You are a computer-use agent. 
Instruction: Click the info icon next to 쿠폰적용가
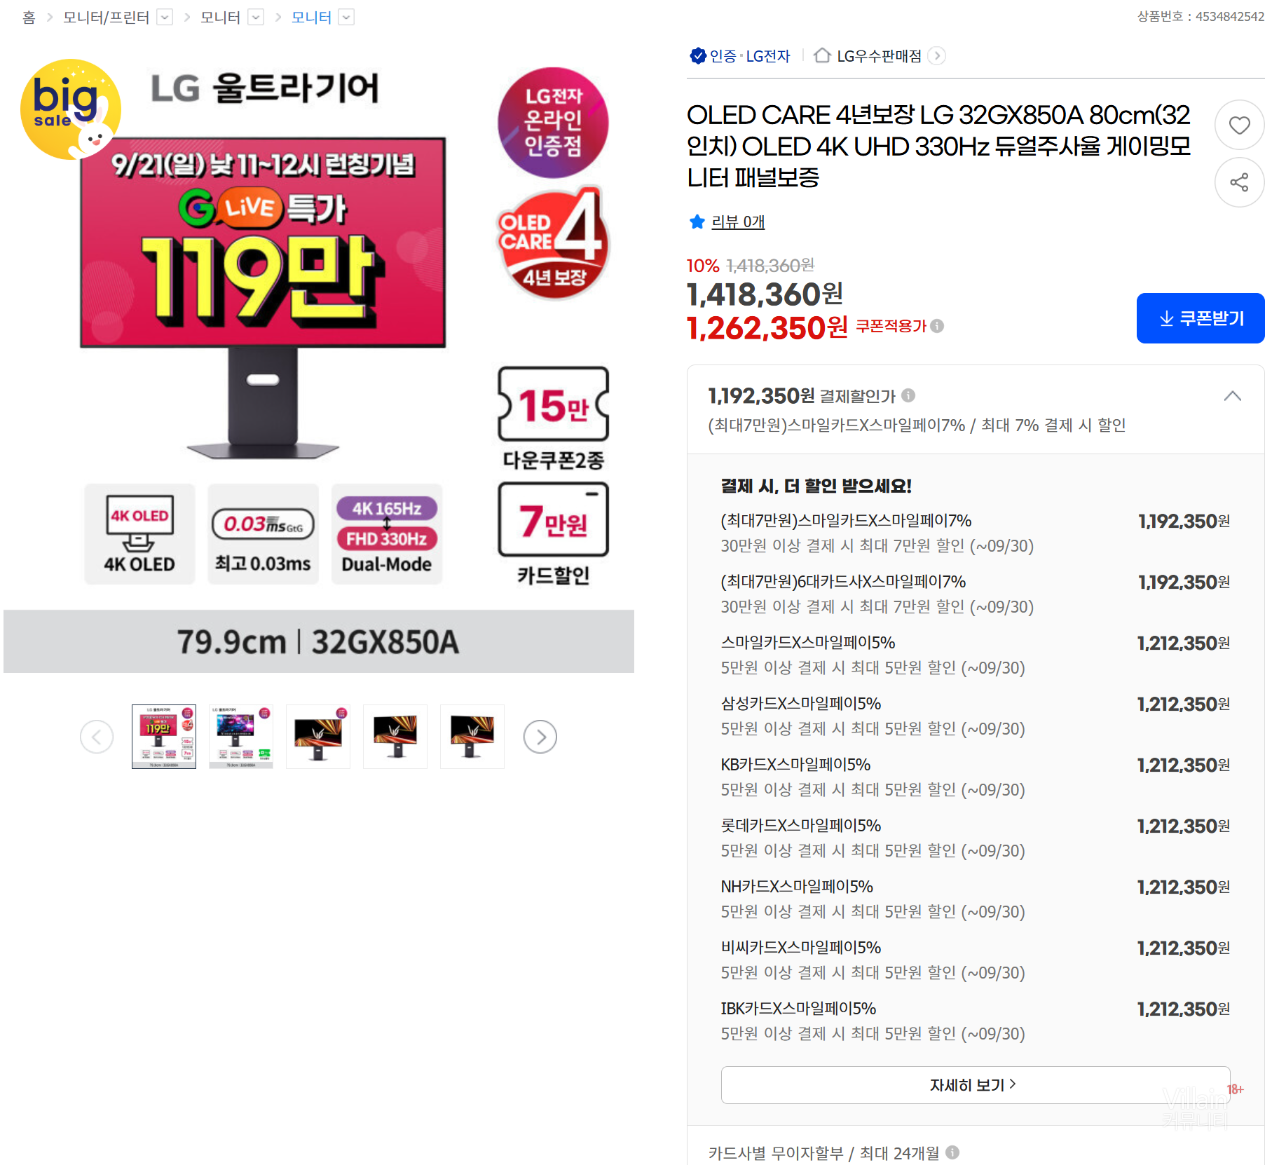pos(937,326)
